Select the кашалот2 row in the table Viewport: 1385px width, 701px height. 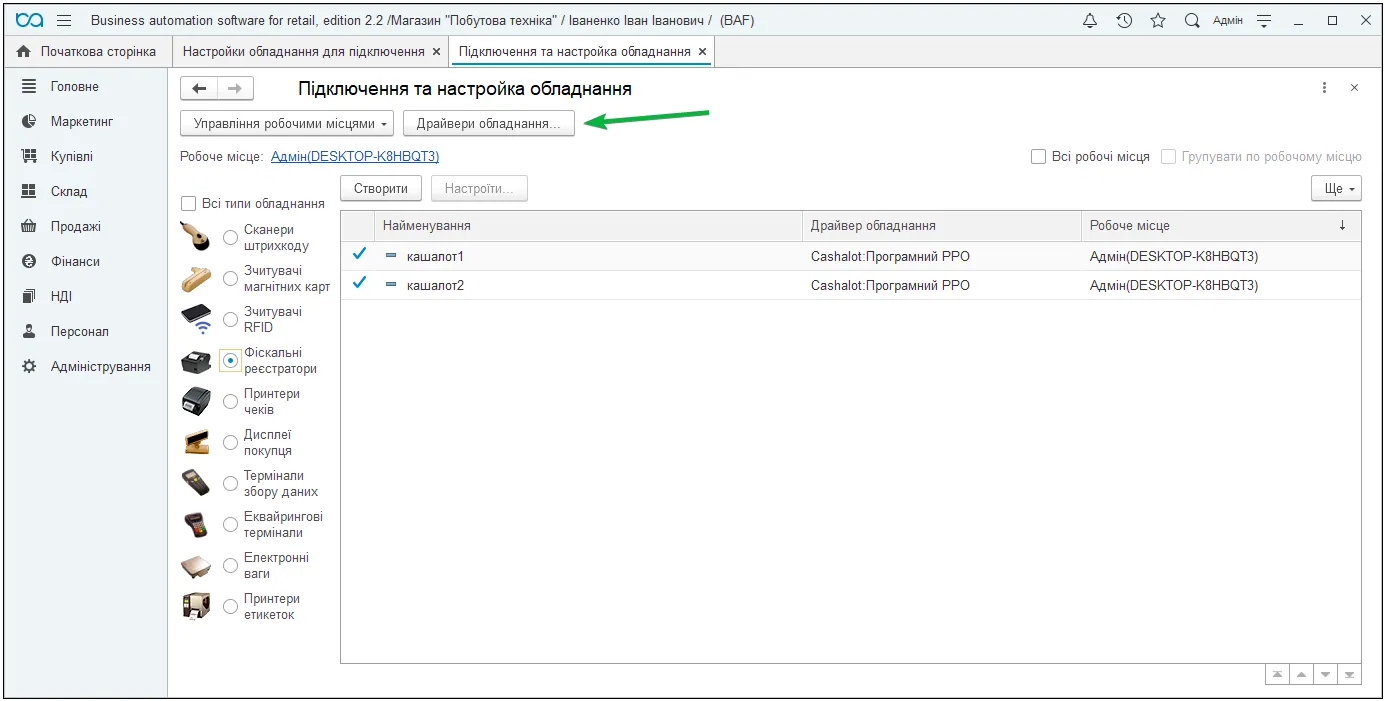click(850, 285)
